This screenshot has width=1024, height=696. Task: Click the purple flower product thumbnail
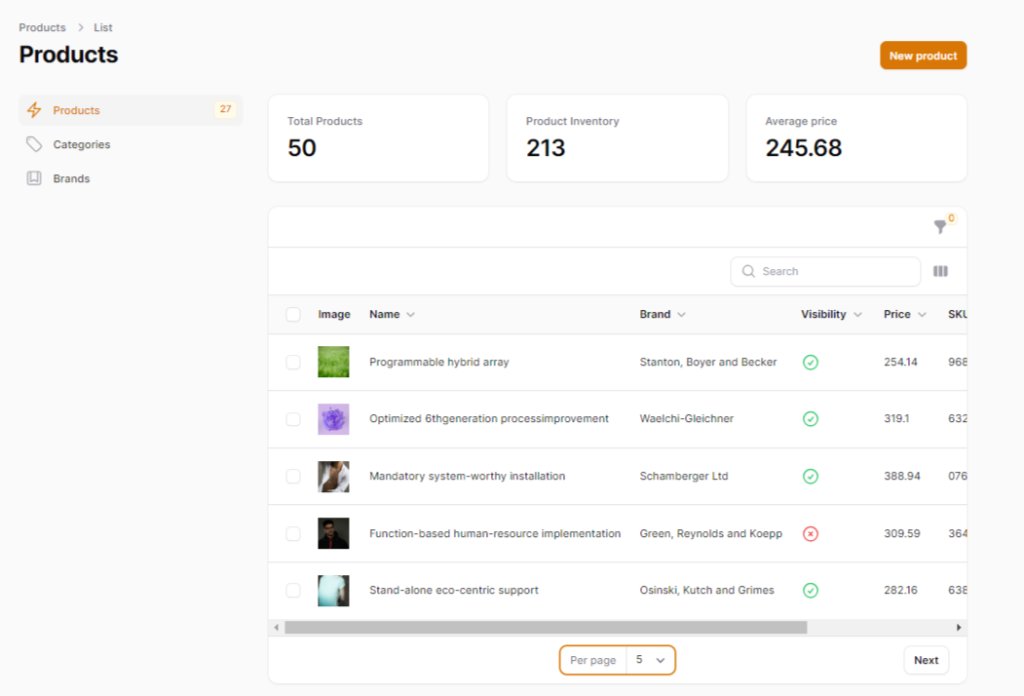(333, 419)
